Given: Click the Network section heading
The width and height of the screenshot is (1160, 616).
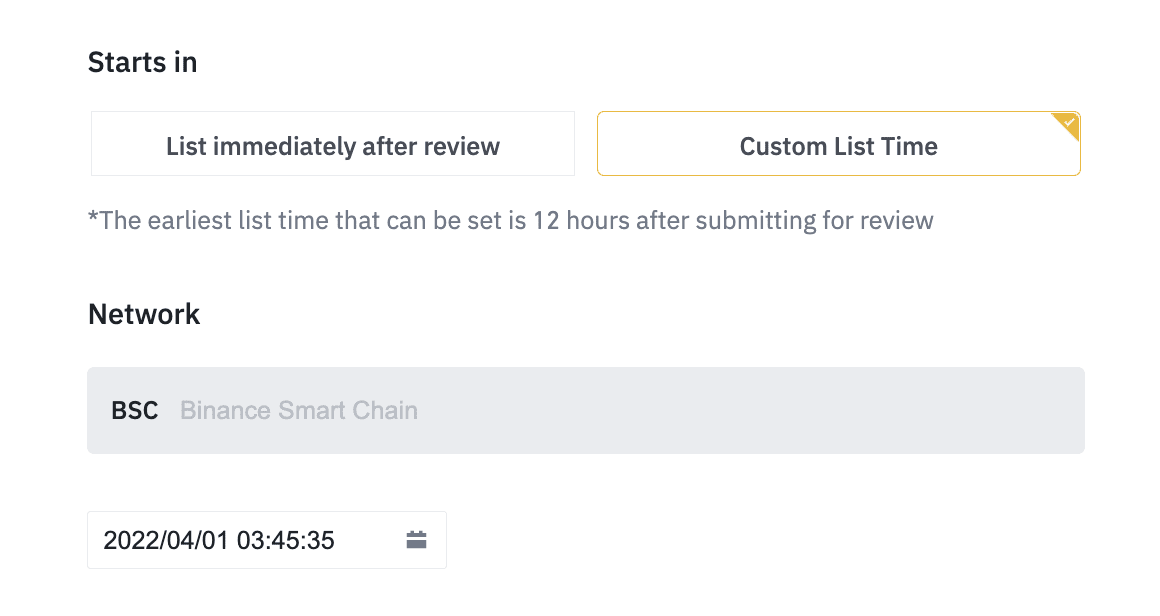Looking at the screenshot, I should (x=144, y=314).
